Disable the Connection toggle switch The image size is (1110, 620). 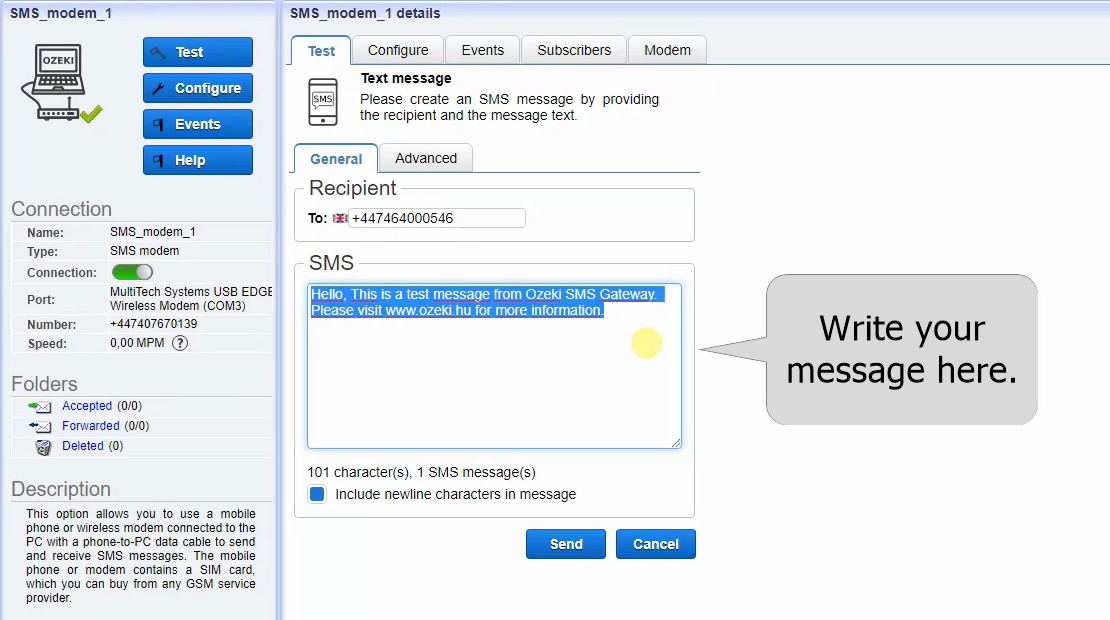(131, 272)
